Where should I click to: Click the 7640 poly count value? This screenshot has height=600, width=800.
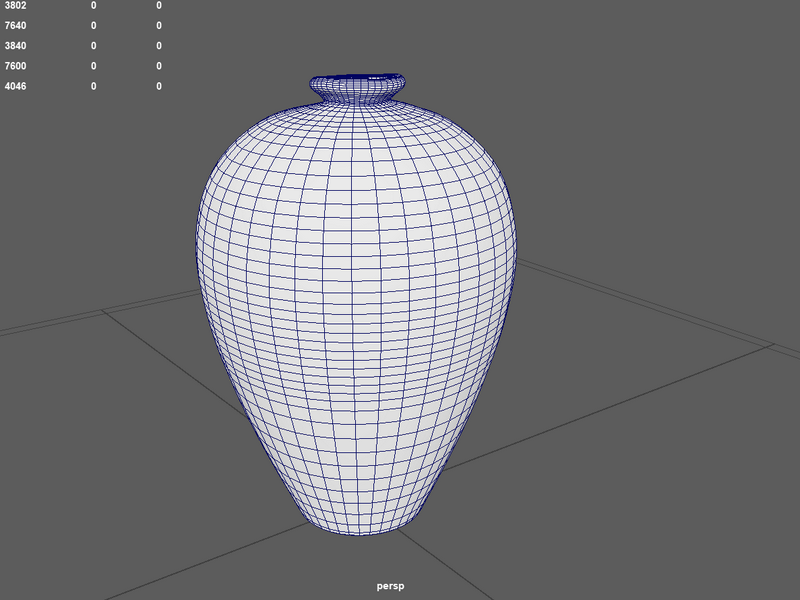15,26
